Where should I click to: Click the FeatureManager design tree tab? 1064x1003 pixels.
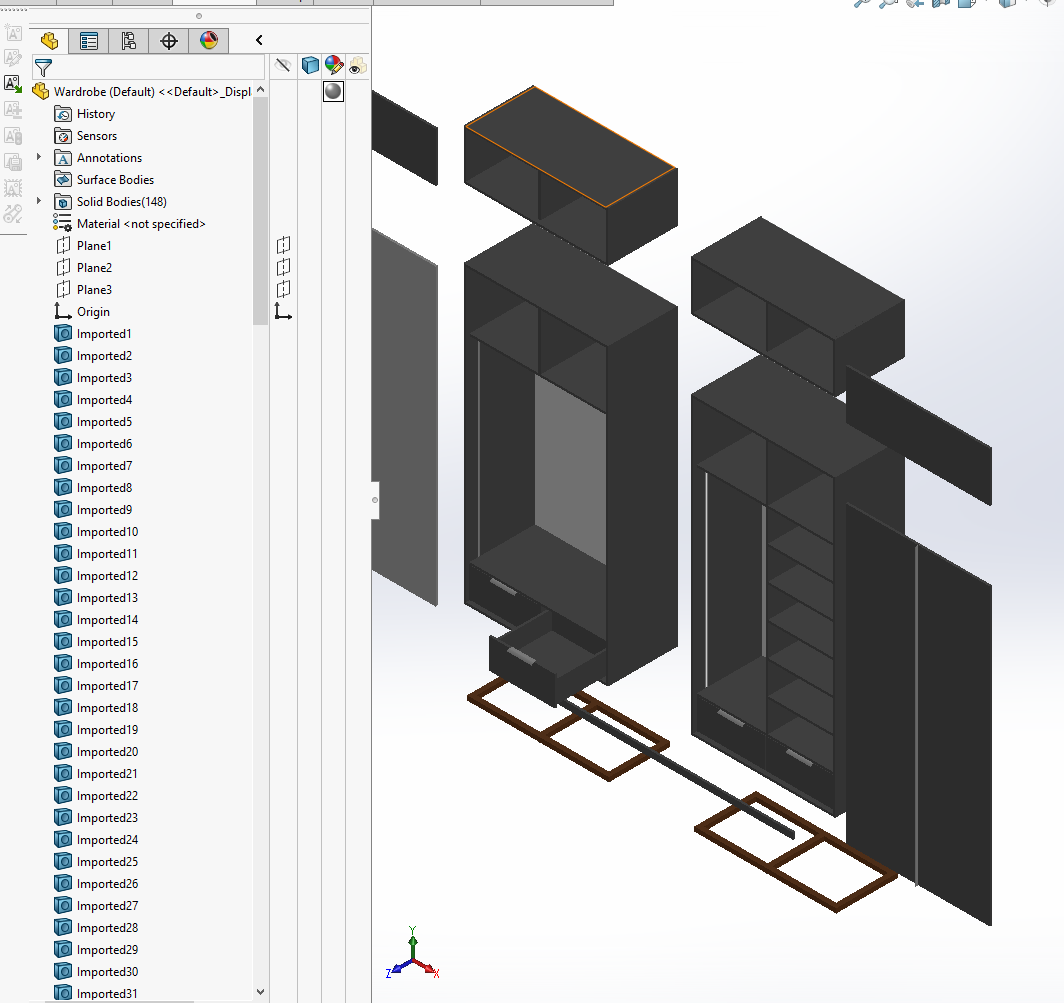tap(49, 41)
